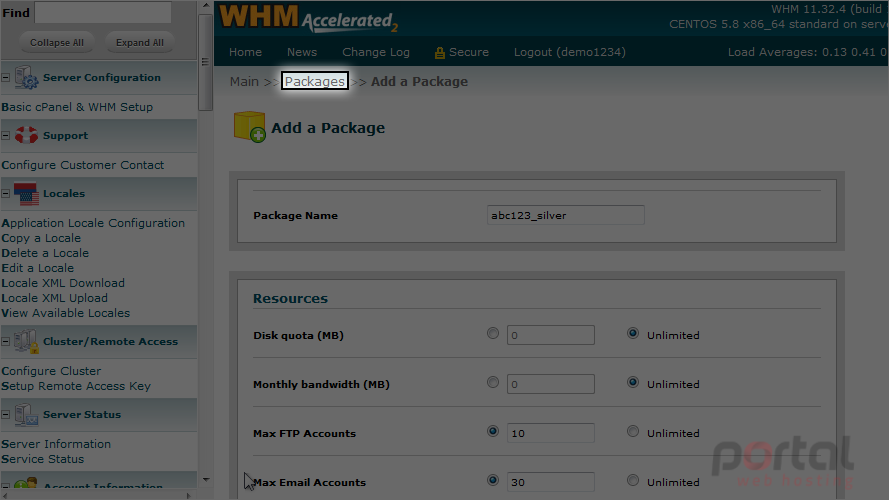This screenshot has height=500, width=889.
Task: Open Setup Remote Access Key link
Action: click(x=76, y=386)
